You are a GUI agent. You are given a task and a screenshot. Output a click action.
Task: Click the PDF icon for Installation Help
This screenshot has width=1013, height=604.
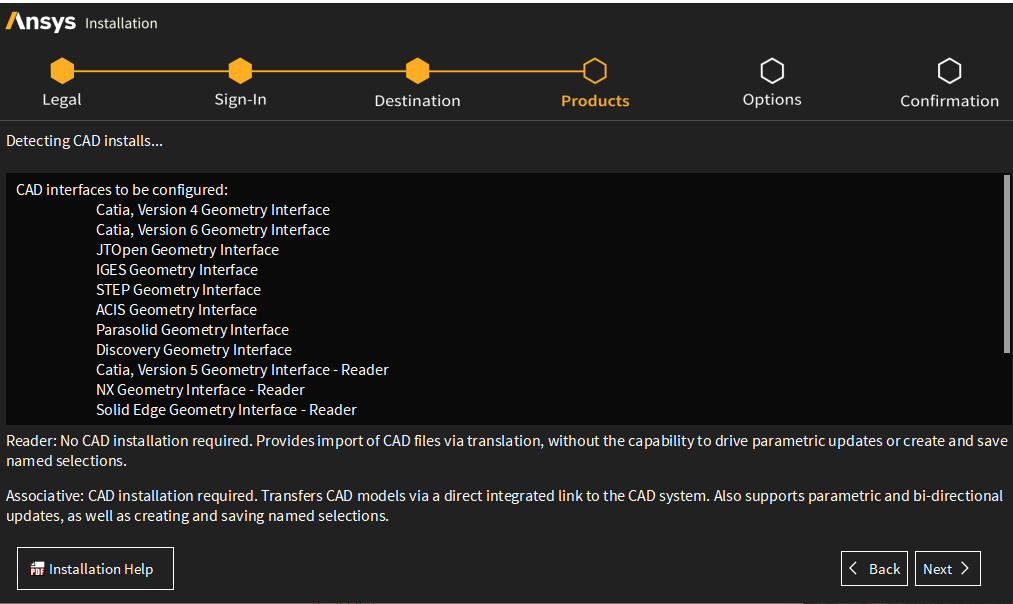pyautogui.click(x=37, y=569)
